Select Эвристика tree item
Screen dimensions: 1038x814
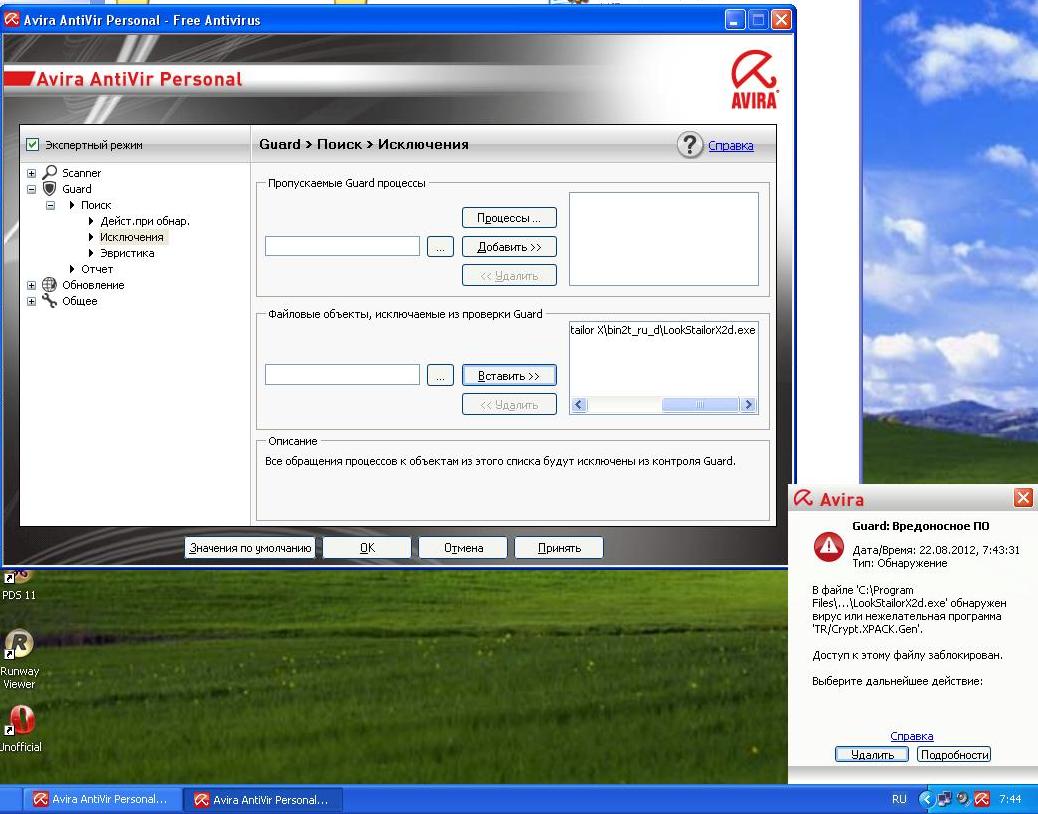(x=127, y=253)
